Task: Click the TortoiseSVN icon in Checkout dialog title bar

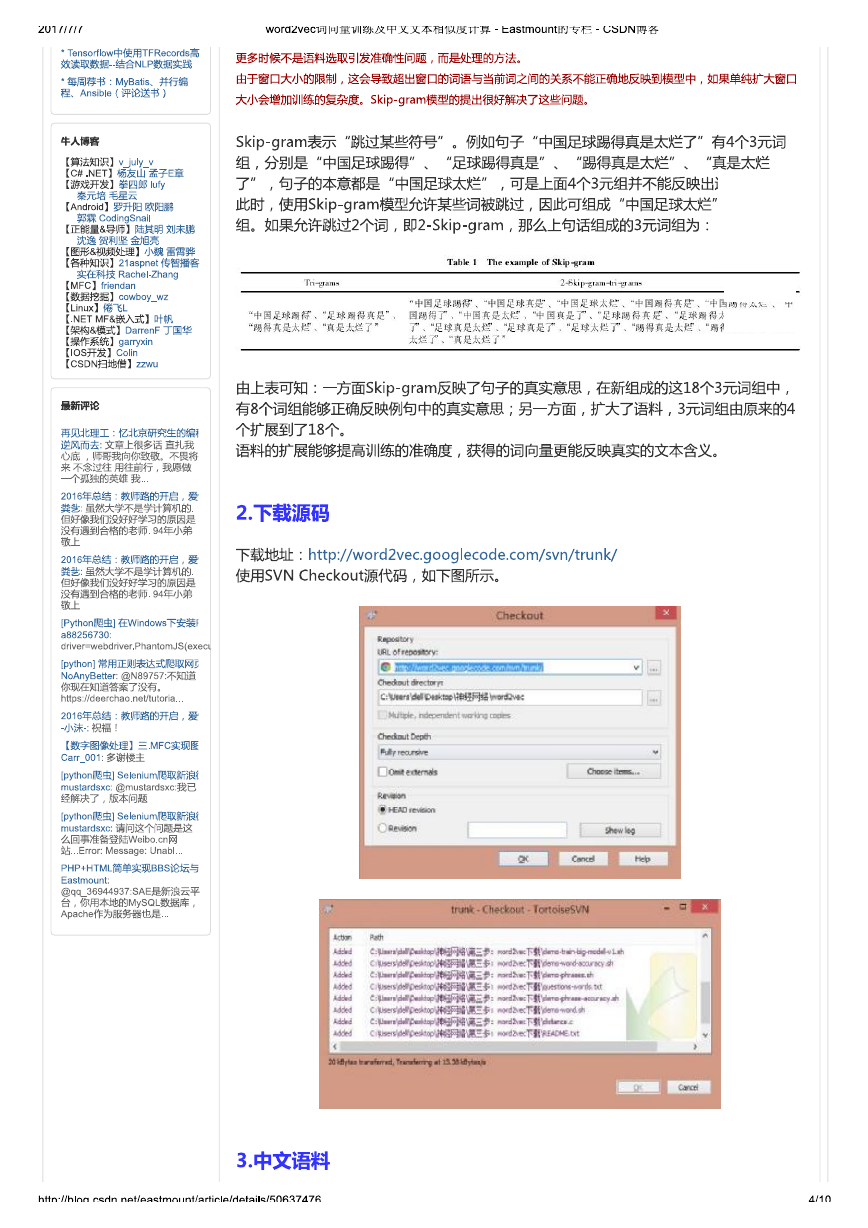Action: (371, 615)
